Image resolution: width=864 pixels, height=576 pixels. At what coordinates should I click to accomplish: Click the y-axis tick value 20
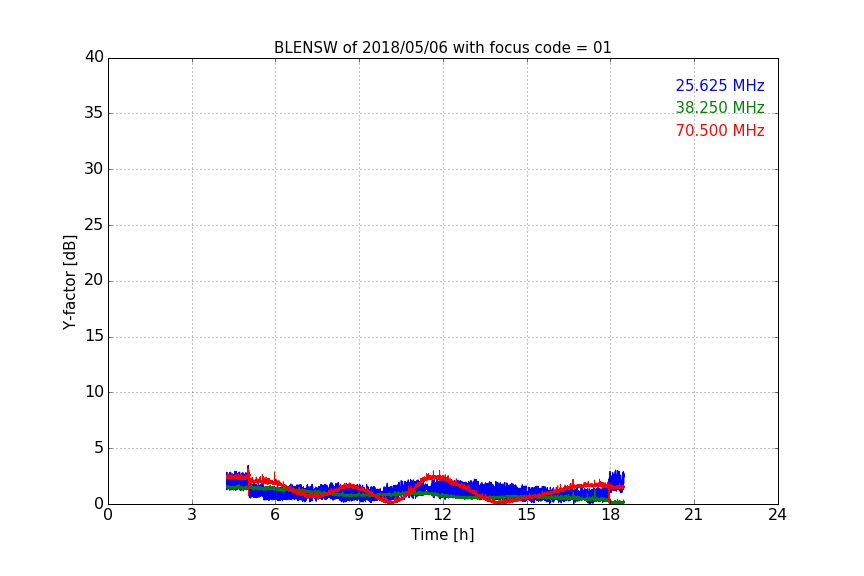point(94,280)
